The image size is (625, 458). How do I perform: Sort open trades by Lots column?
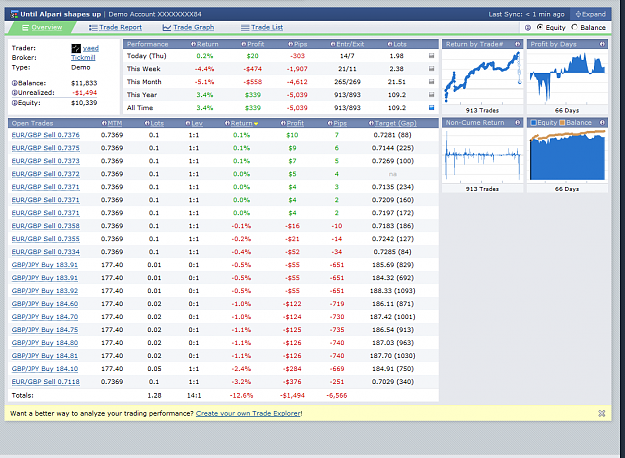tap(157, 124)
